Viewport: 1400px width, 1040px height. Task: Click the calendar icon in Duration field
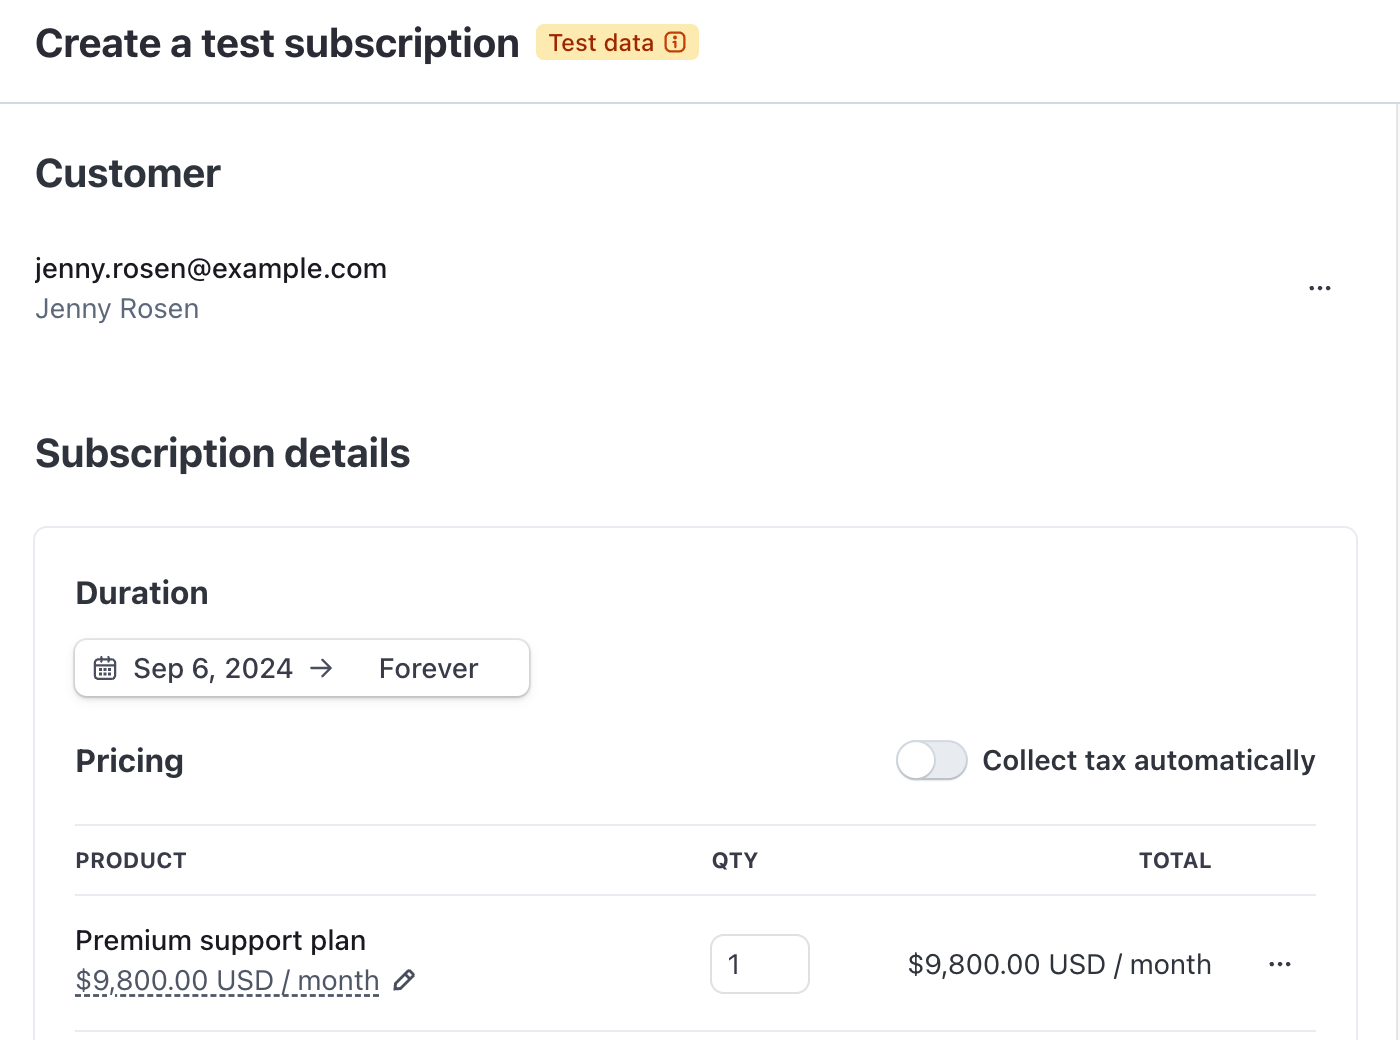105,668
